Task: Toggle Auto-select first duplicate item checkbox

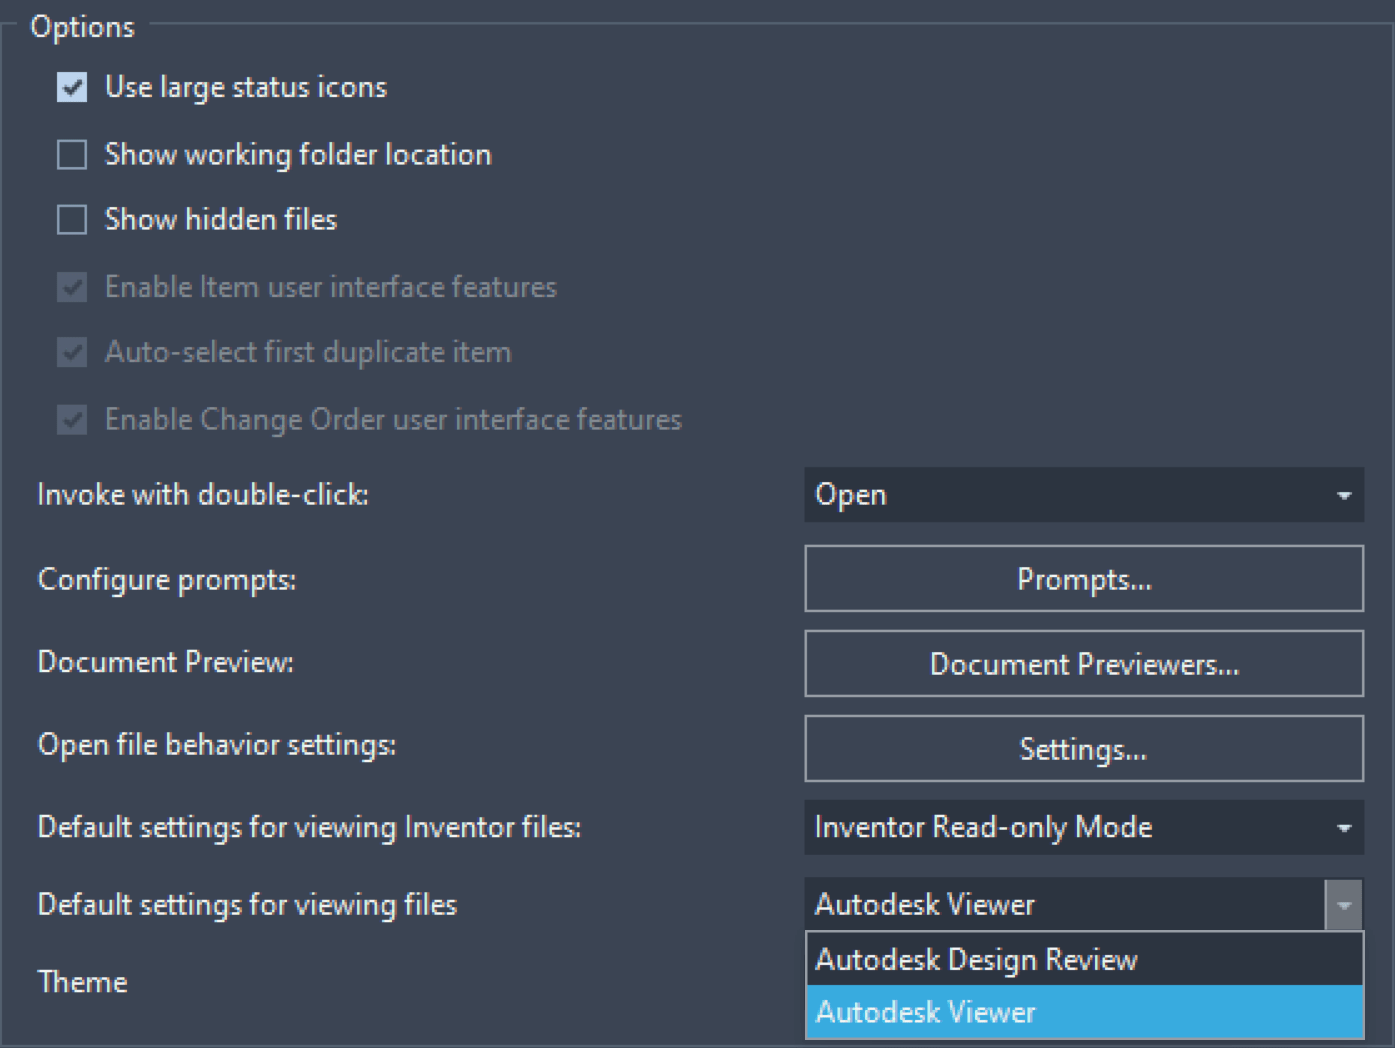Action: [x=72, y=353]
